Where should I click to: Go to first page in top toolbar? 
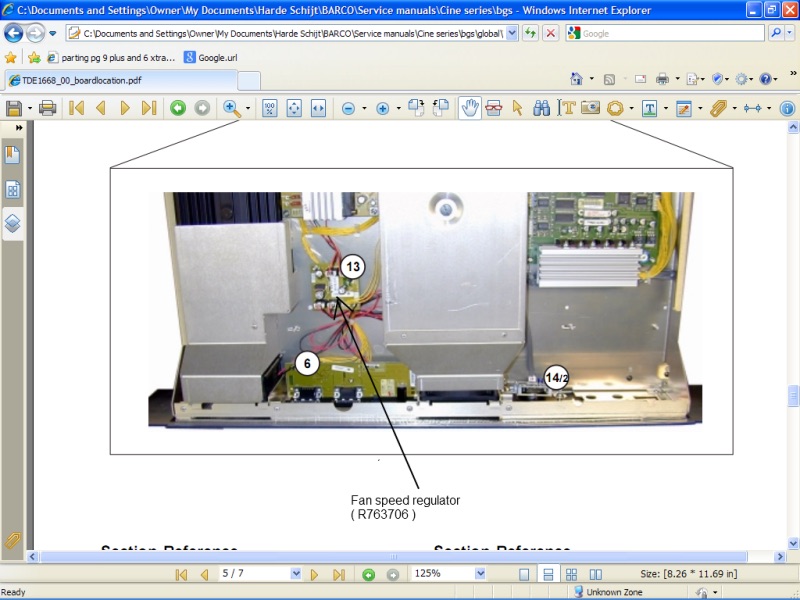coord(77,108)
